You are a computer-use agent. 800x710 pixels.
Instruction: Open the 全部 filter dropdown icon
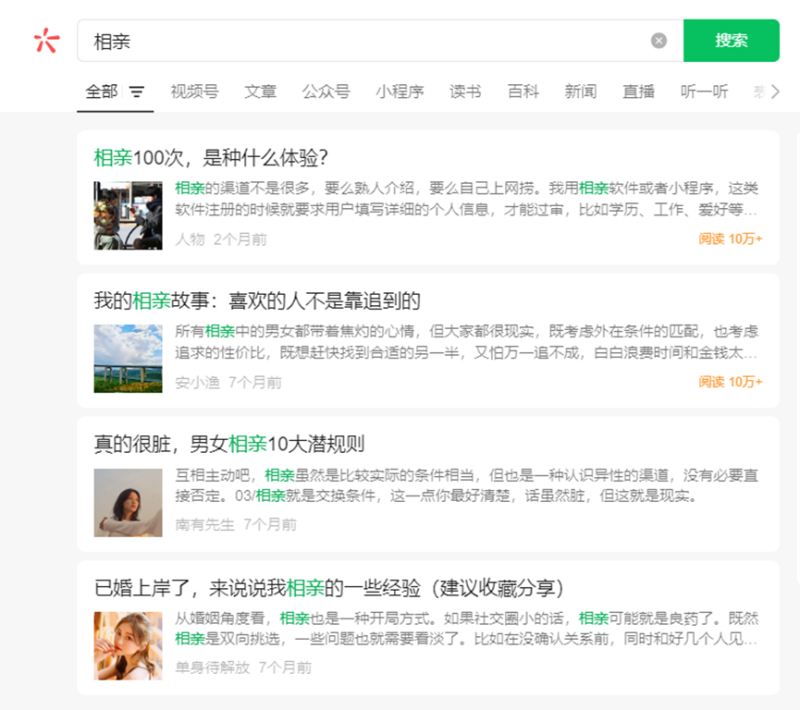[137, 92]
